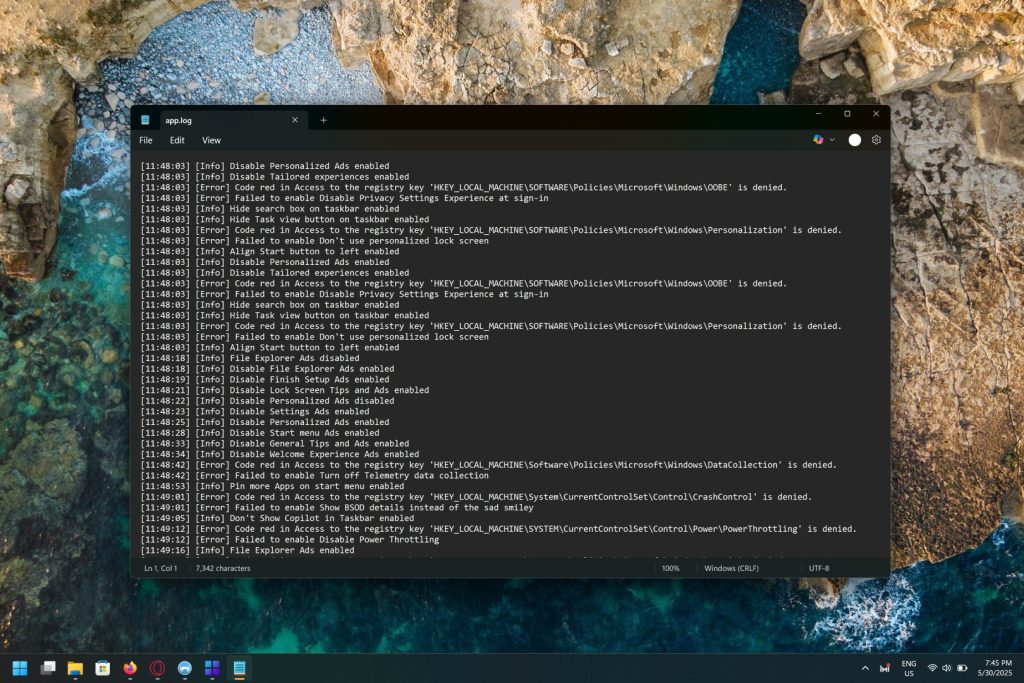Expand the Copilot dropdown chevron

pos(832,140)
